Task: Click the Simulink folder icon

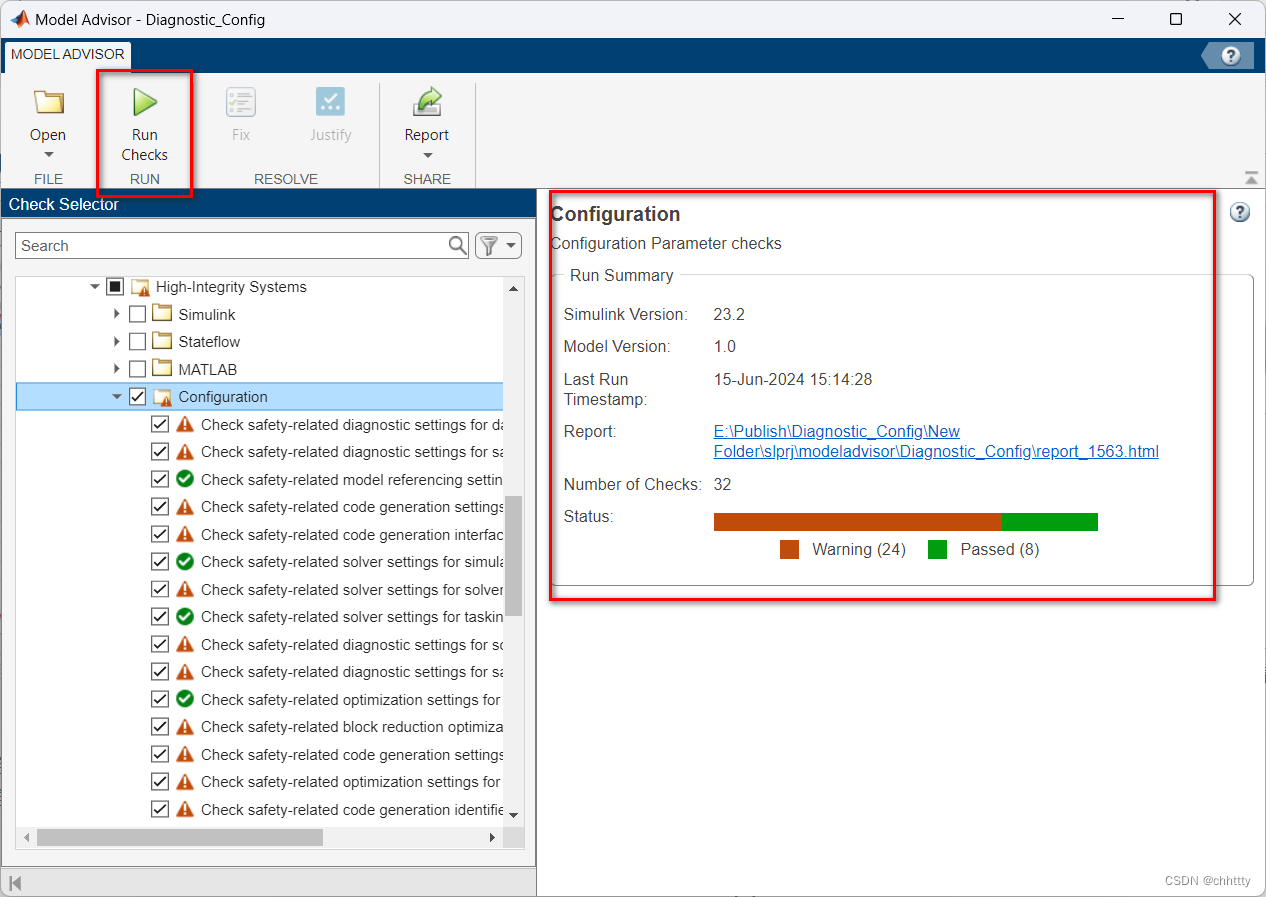Action: [x=162, y=314]
